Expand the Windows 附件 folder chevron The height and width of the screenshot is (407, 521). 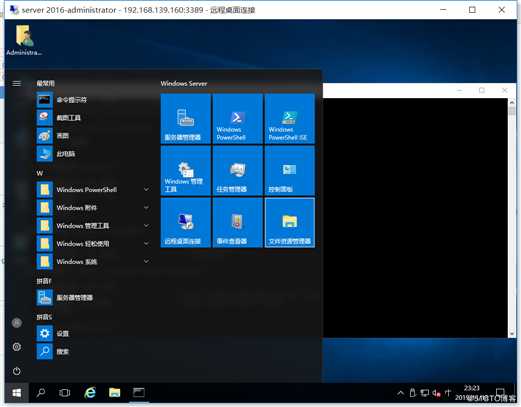pyautogui.click(x=146, y=207)
